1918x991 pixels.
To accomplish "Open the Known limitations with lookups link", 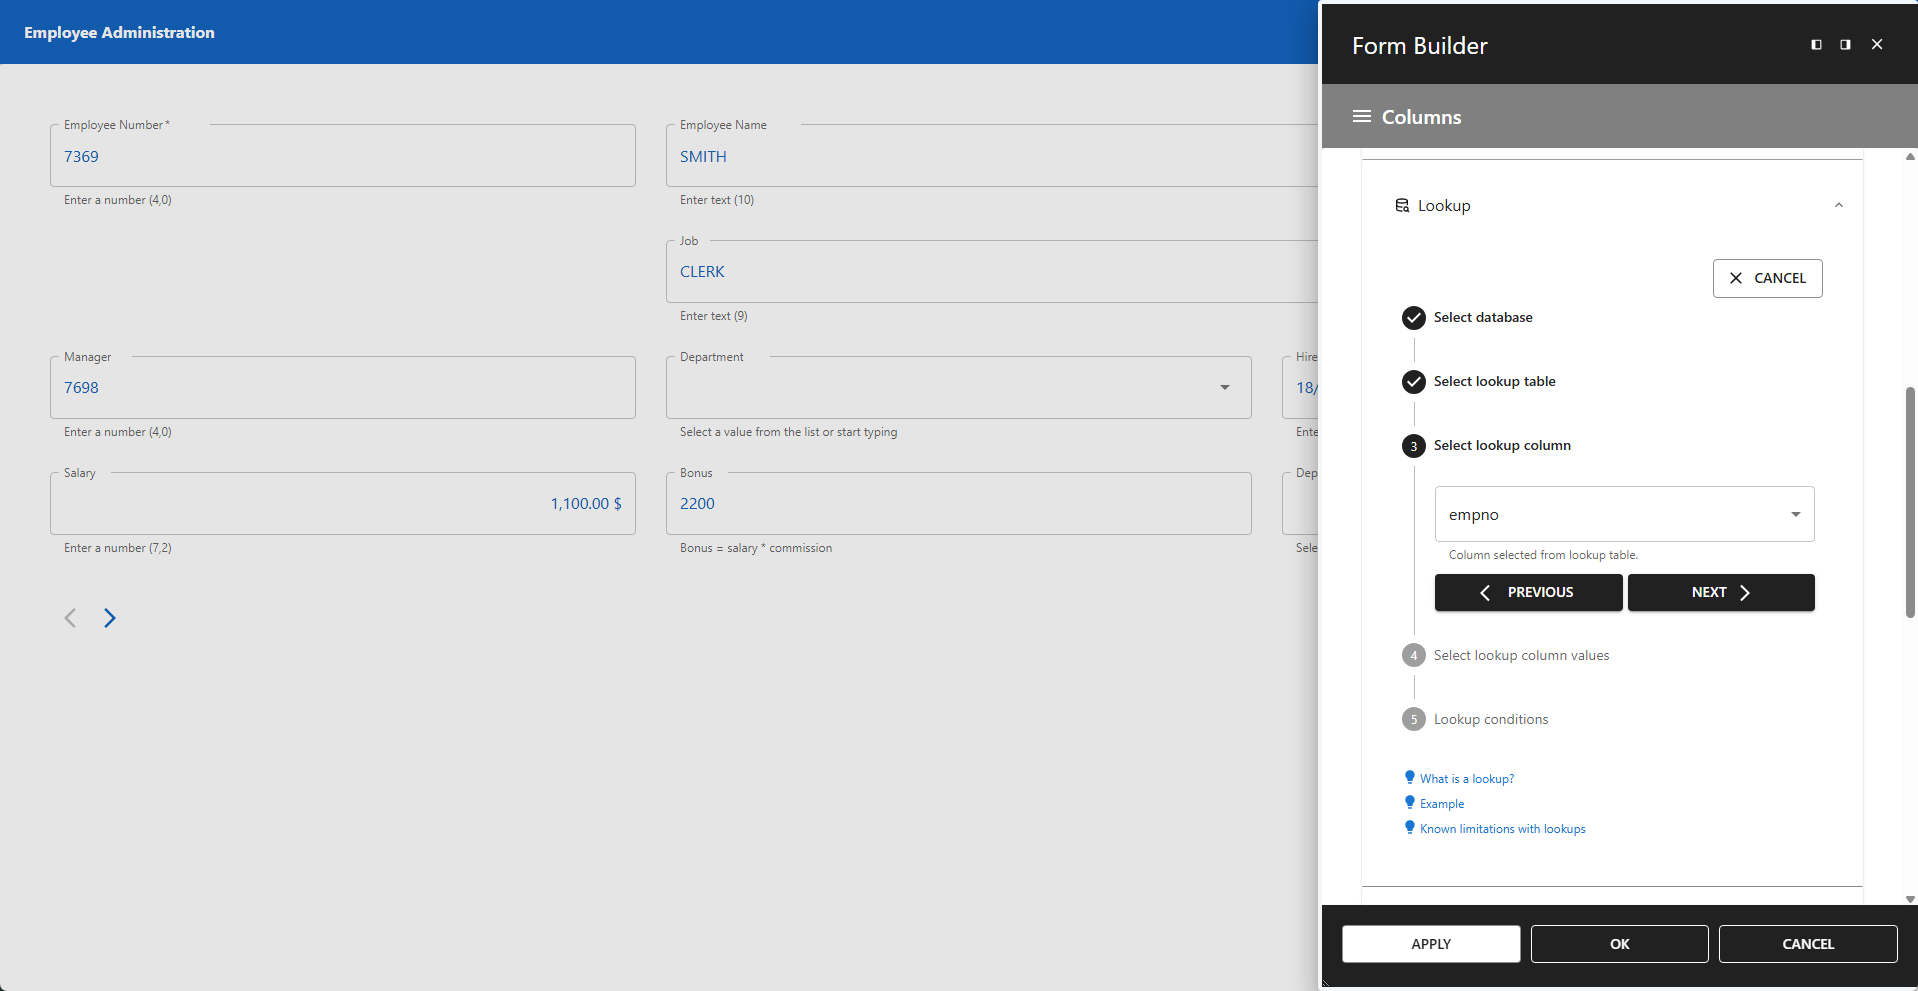I will (1503, 828).
